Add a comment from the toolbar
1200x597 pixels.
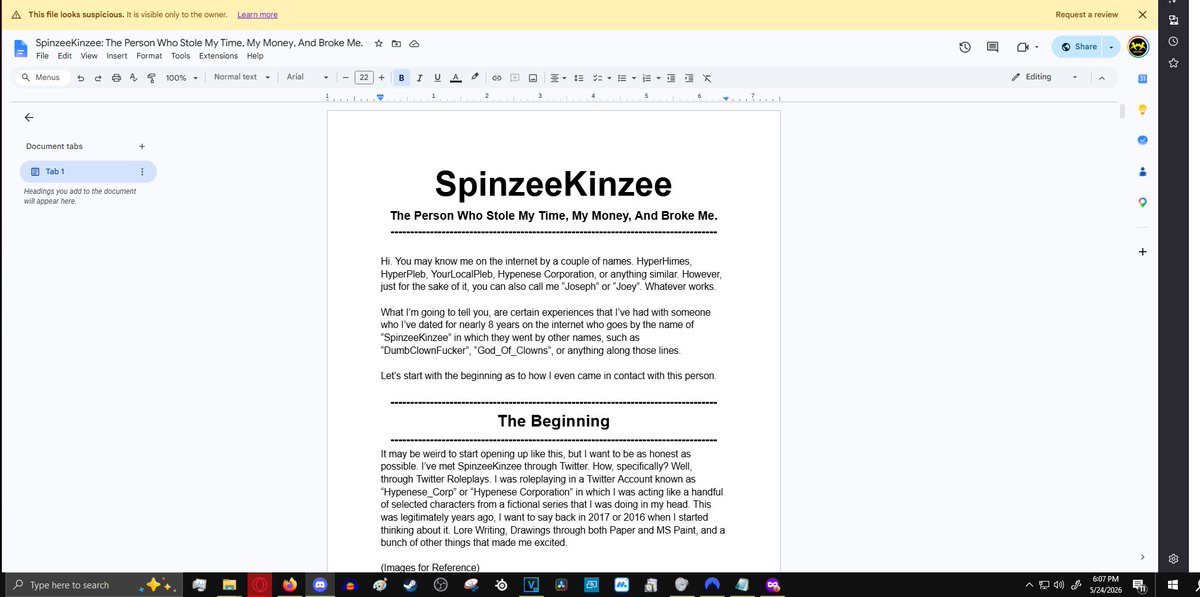[x=515, y=78]
